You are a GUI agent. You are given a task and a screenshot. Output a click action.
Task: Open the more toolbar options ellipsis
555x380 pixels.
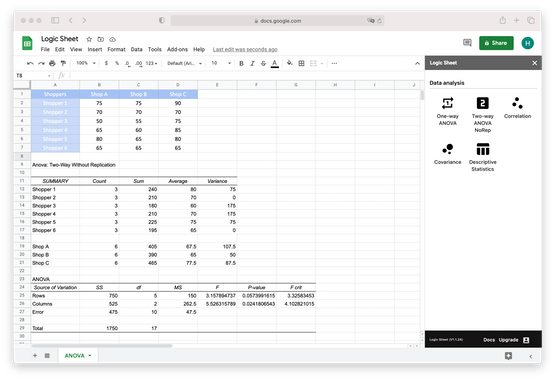(x=334, y=63)
